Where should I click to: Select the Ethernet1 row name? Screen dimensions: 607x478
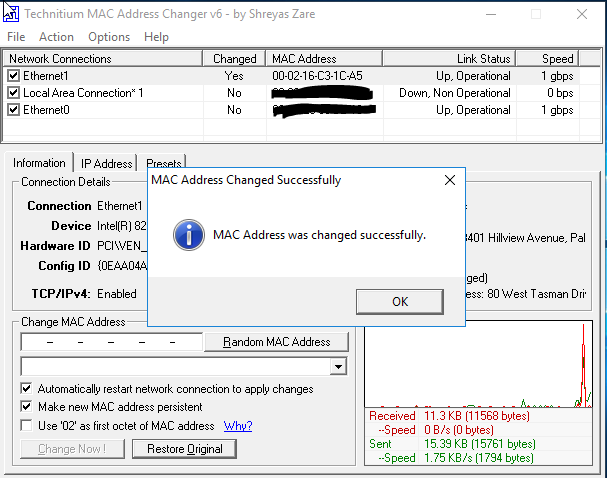point(46,75)
